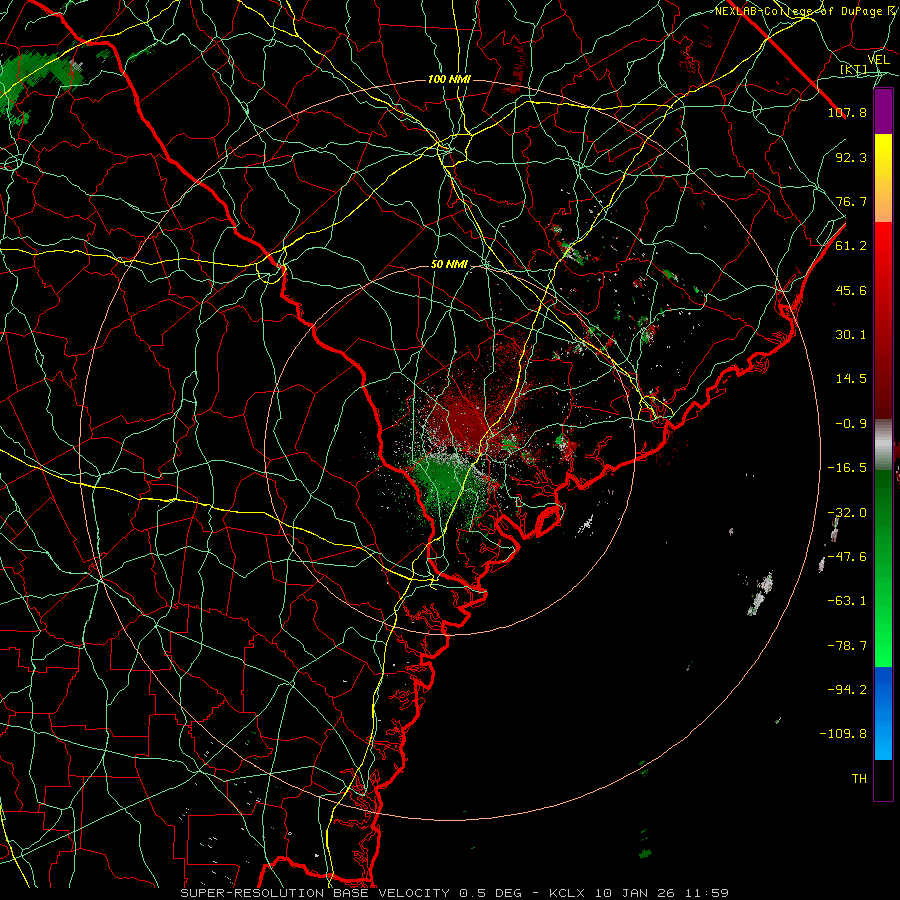This screenshot has width=900, height=900.
Task: Select the 76.7 legend value
Action: point(851,201)
